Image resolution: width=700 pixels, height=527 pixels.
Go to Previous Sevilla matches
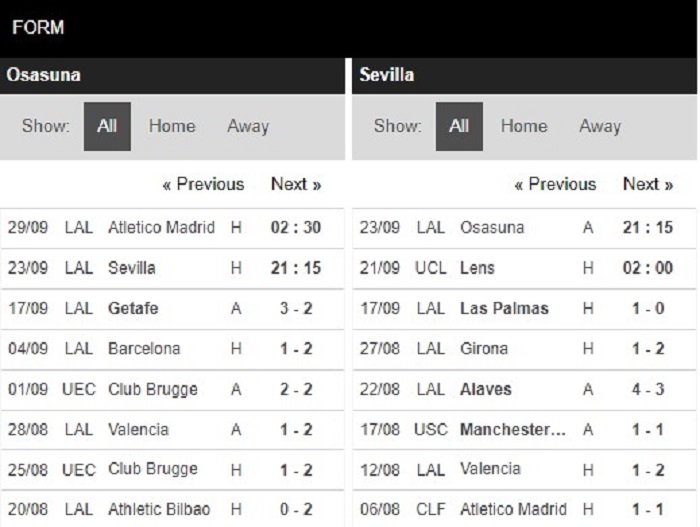click(555, 184)
